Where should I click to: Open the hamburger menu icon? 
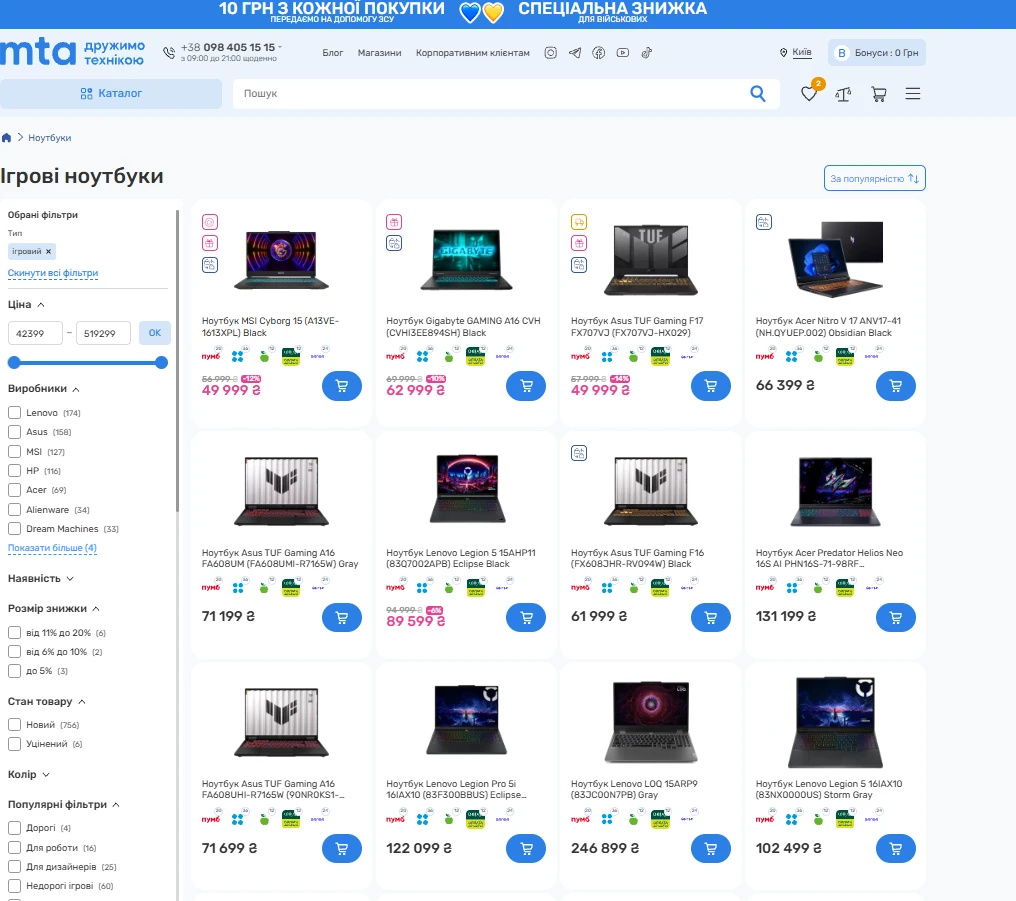click(x=912, y=94)
